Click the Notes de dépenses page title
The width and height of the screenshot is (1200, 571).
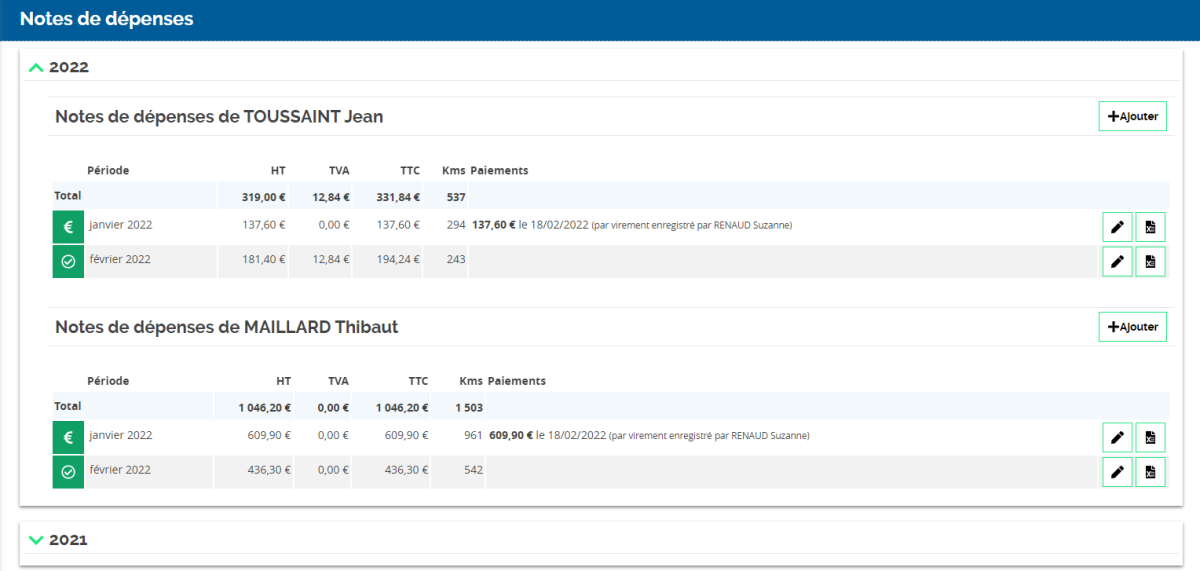point(107,19)
